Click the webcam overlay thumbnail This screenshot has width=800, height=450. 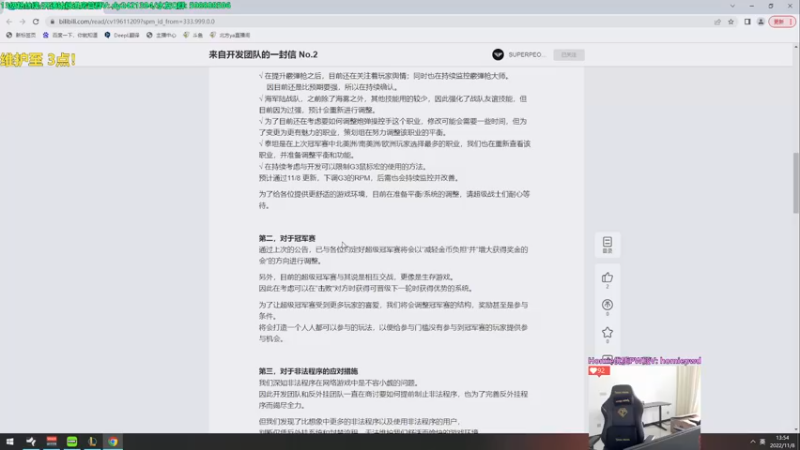pyautogui.click(x=644, y=407)
